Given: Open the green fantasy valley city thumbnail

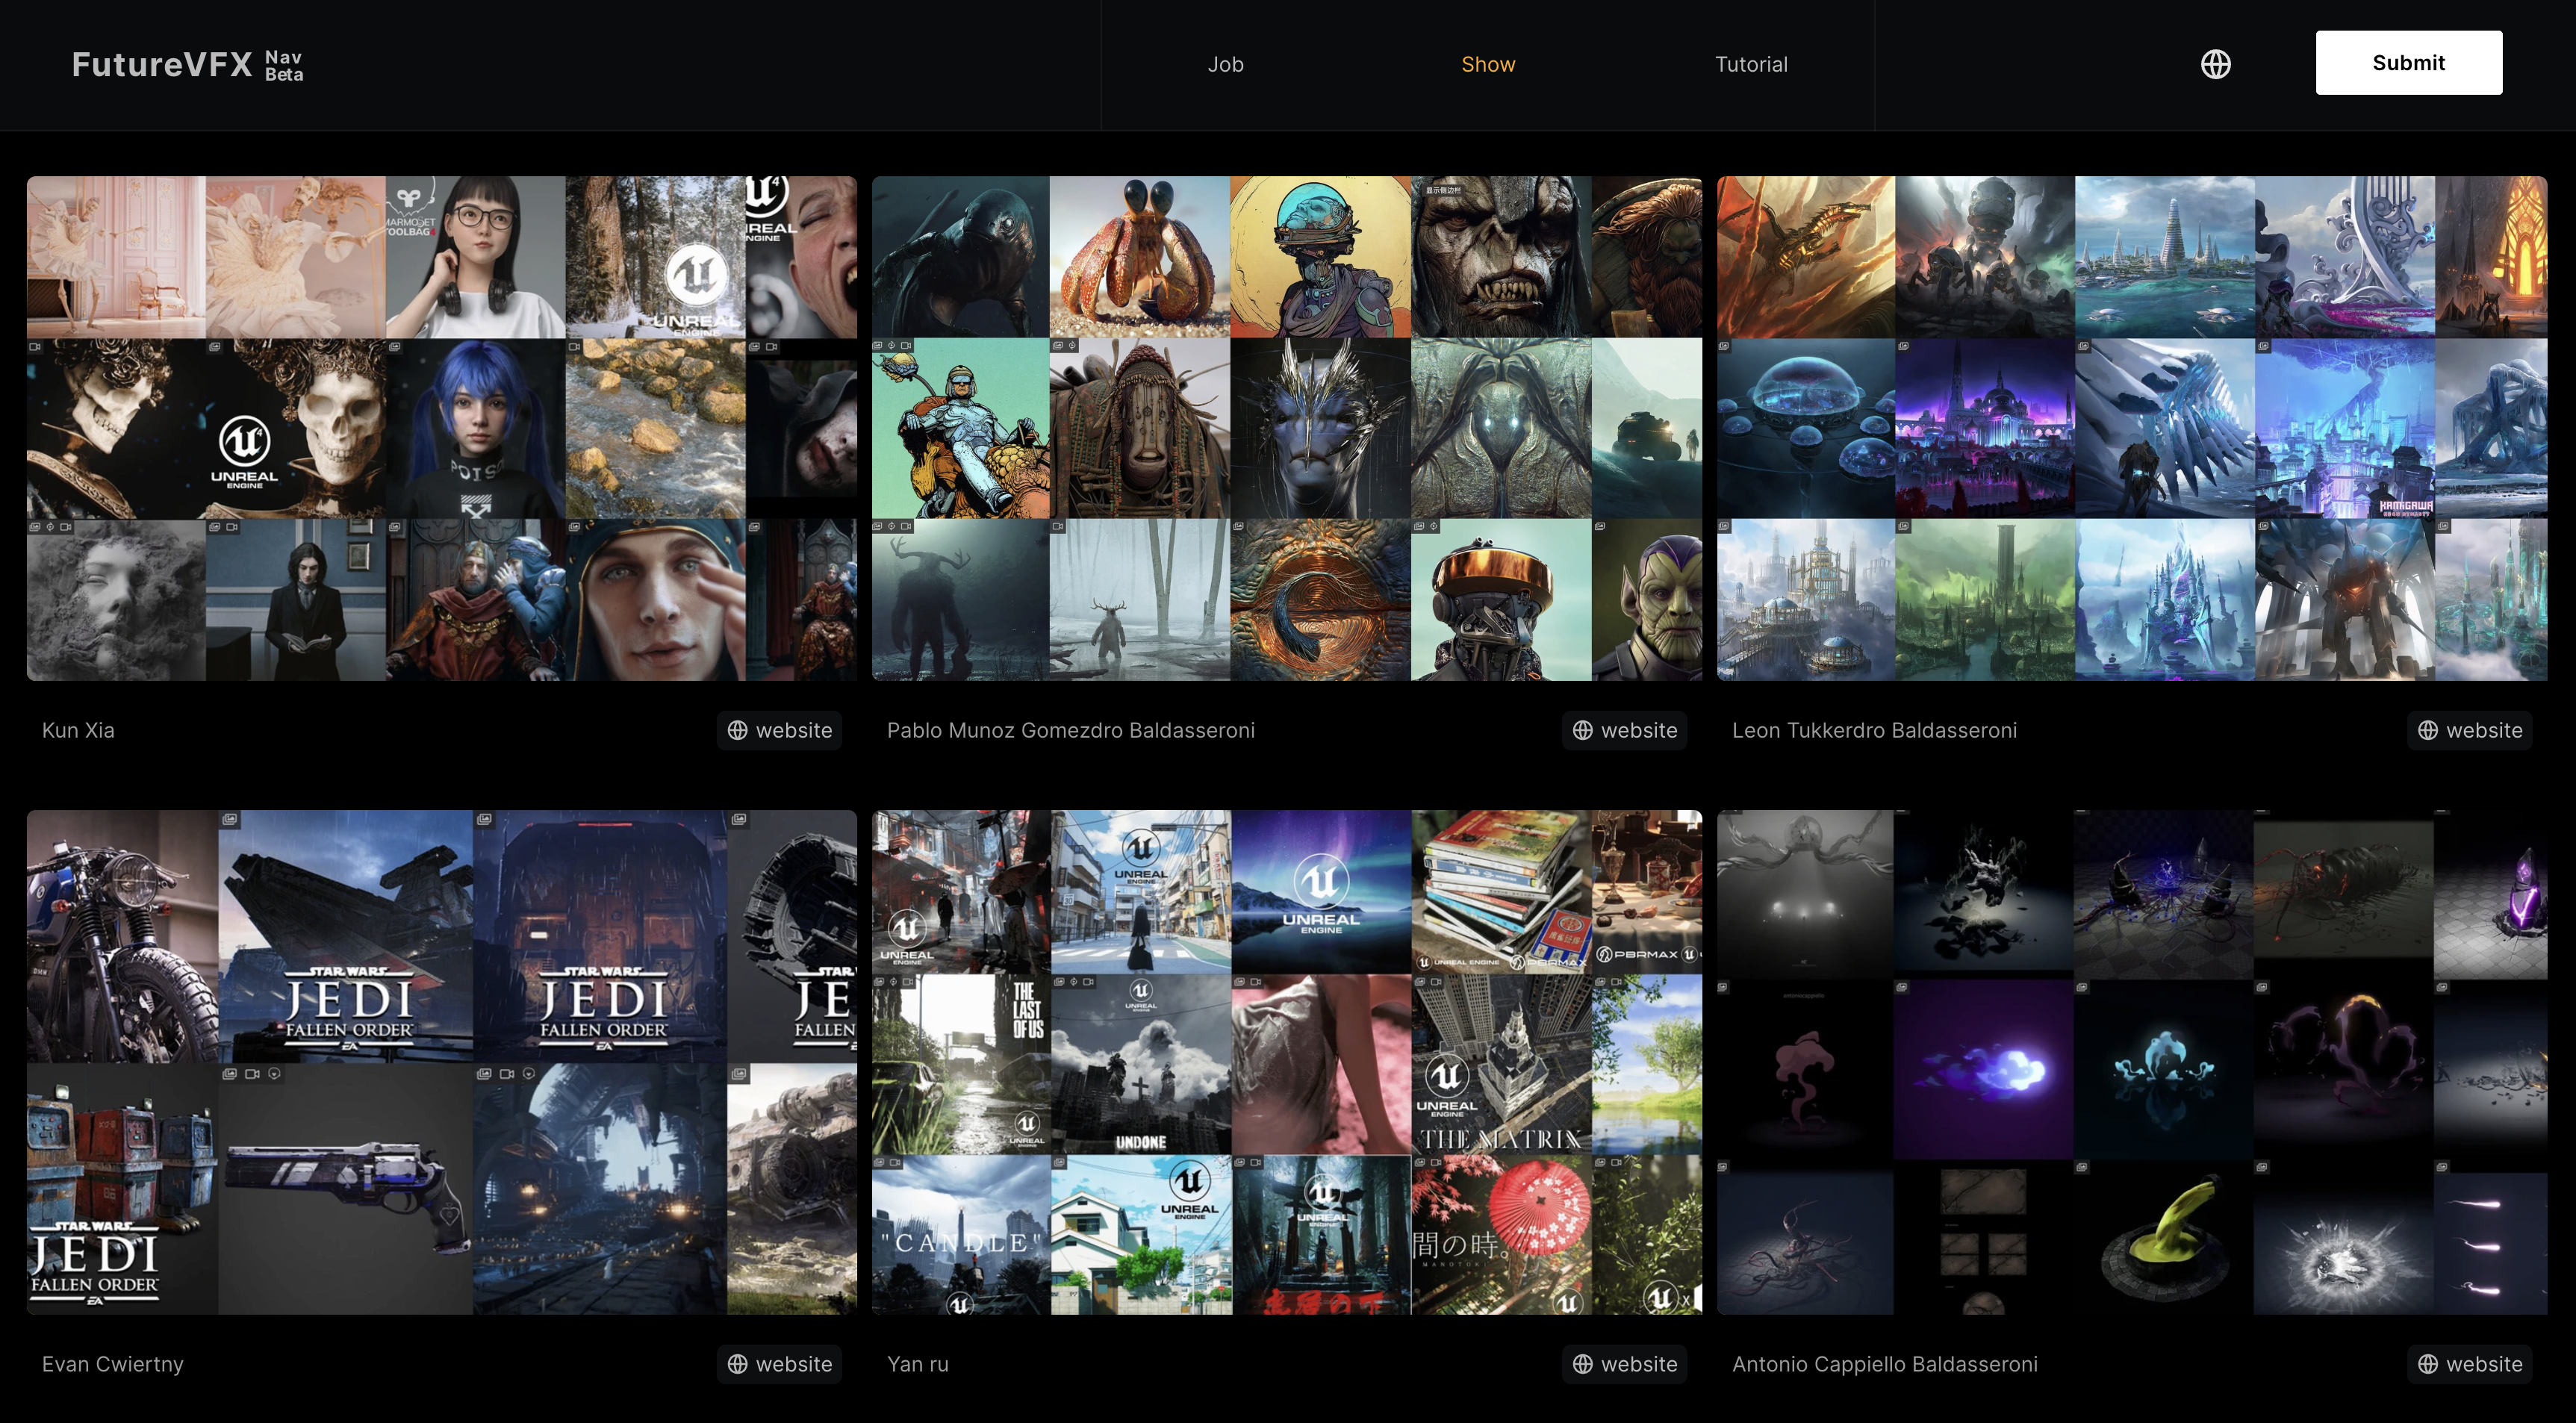Looking at the screenshot, I should (x=1985, y=600).
